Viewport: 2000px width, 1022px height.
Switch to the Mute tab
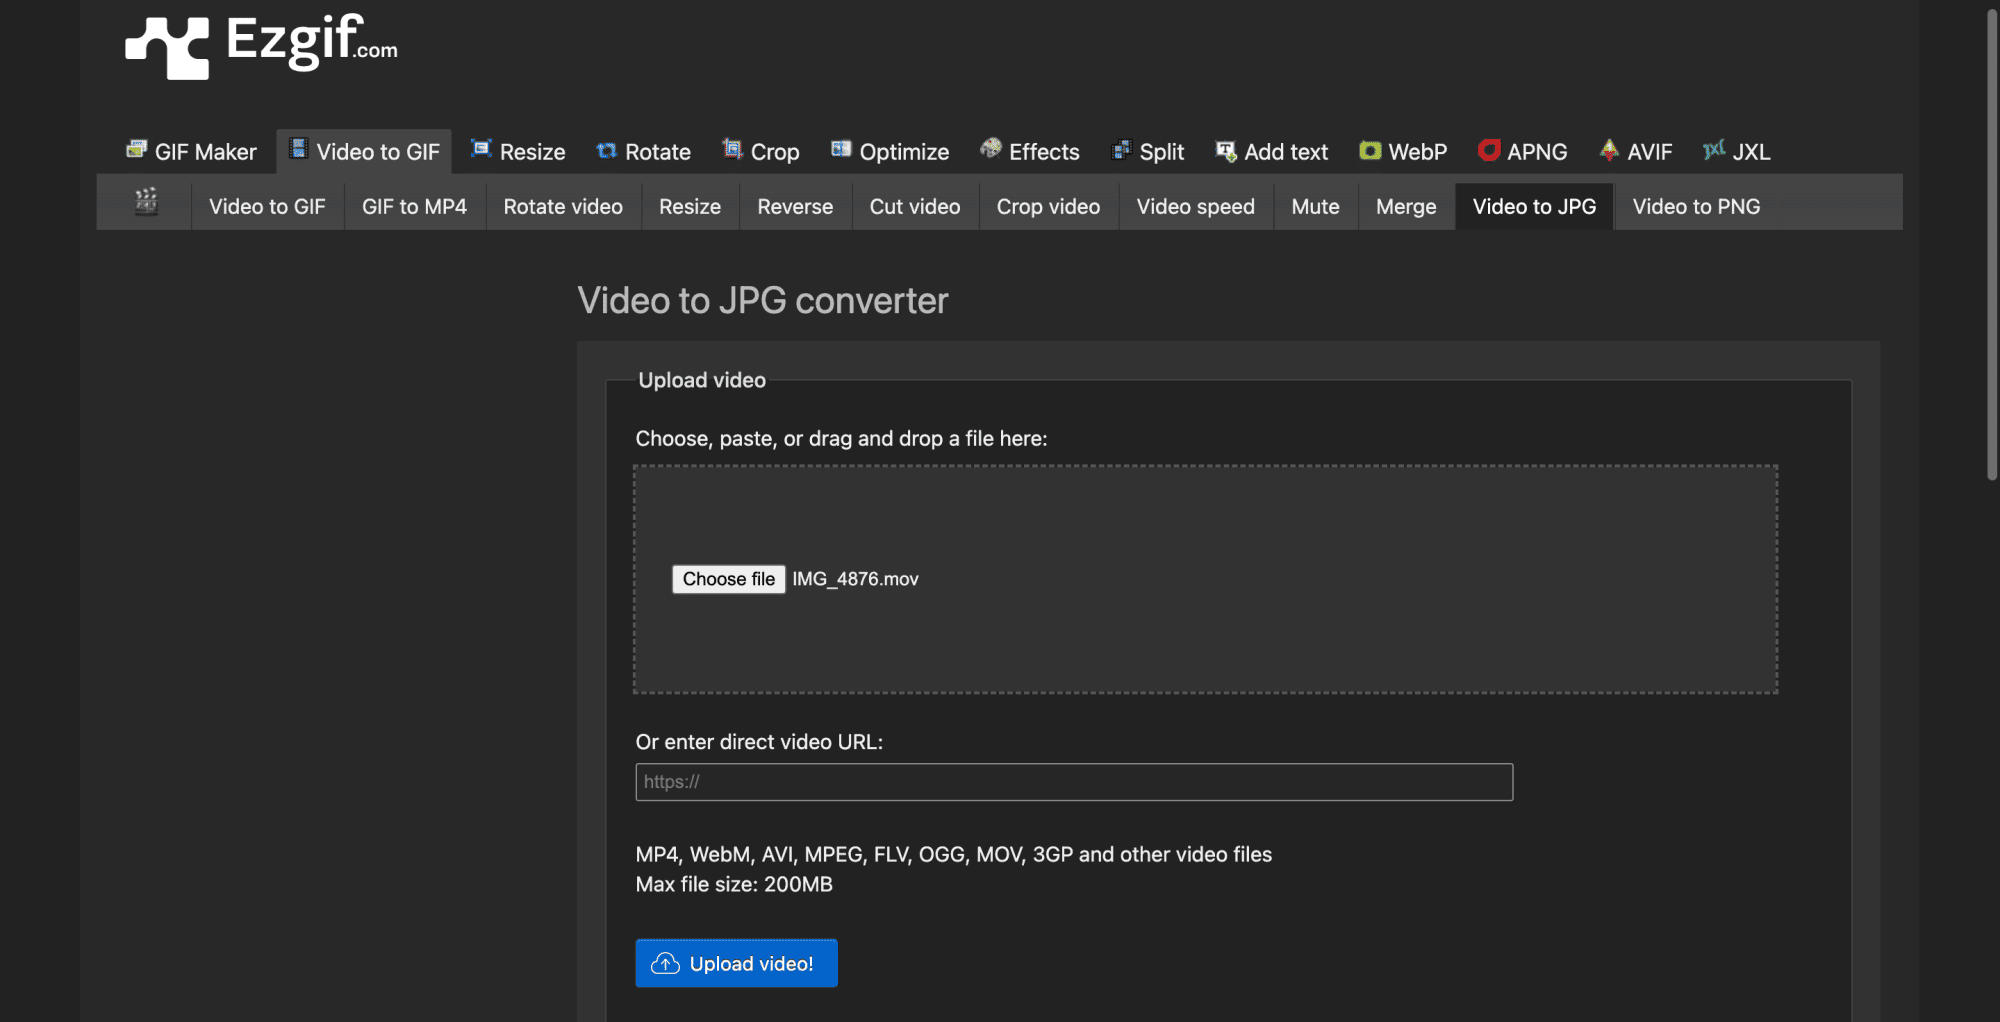(x=1315, y=207)
